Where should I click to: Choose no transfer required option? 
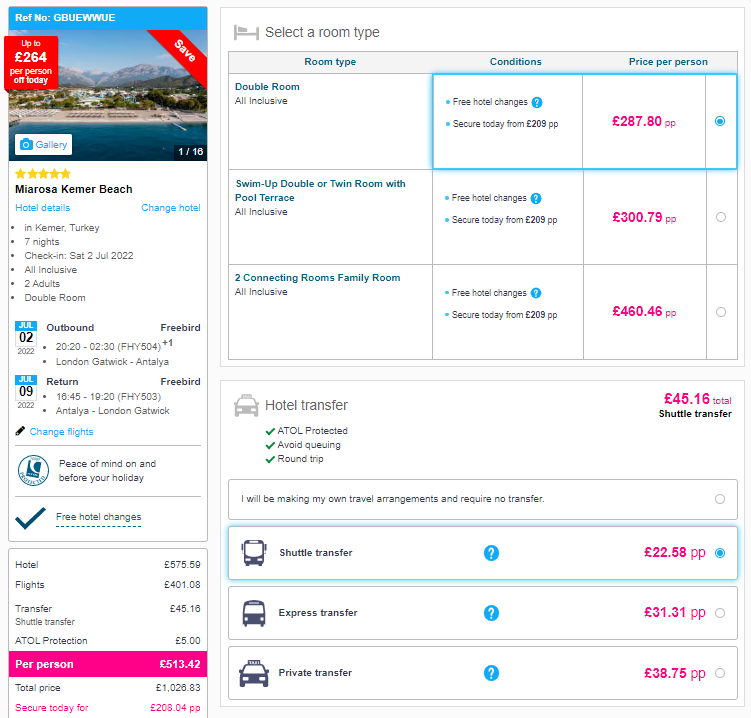coord(719,499)
